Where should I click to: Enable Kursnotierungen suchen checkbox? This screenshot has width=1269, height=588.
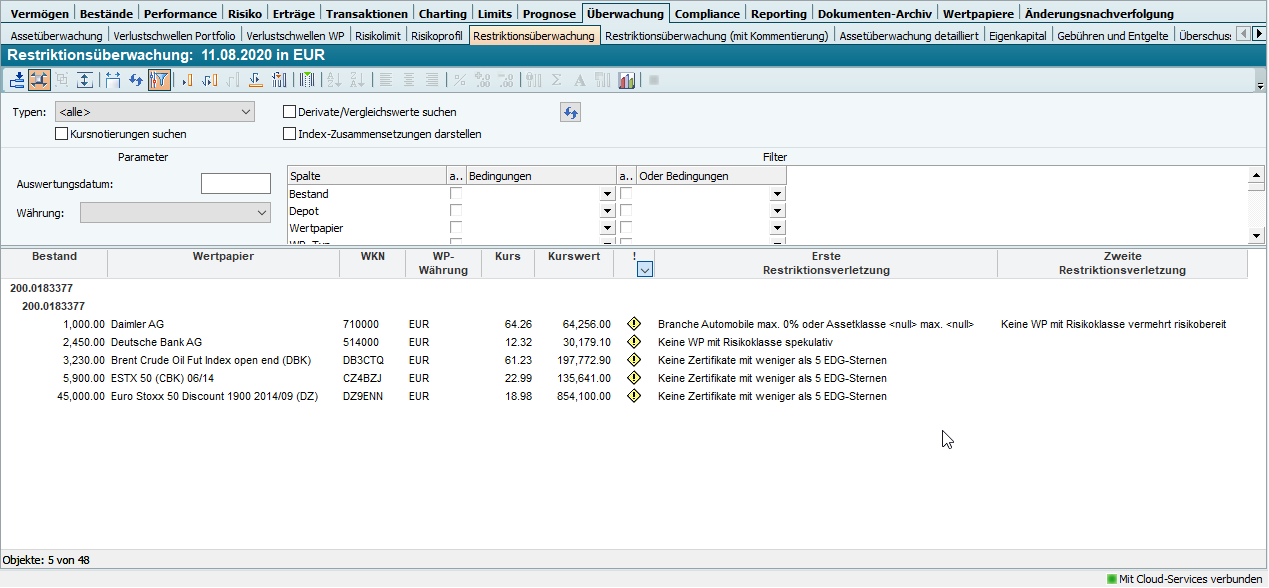pos(62,134)
